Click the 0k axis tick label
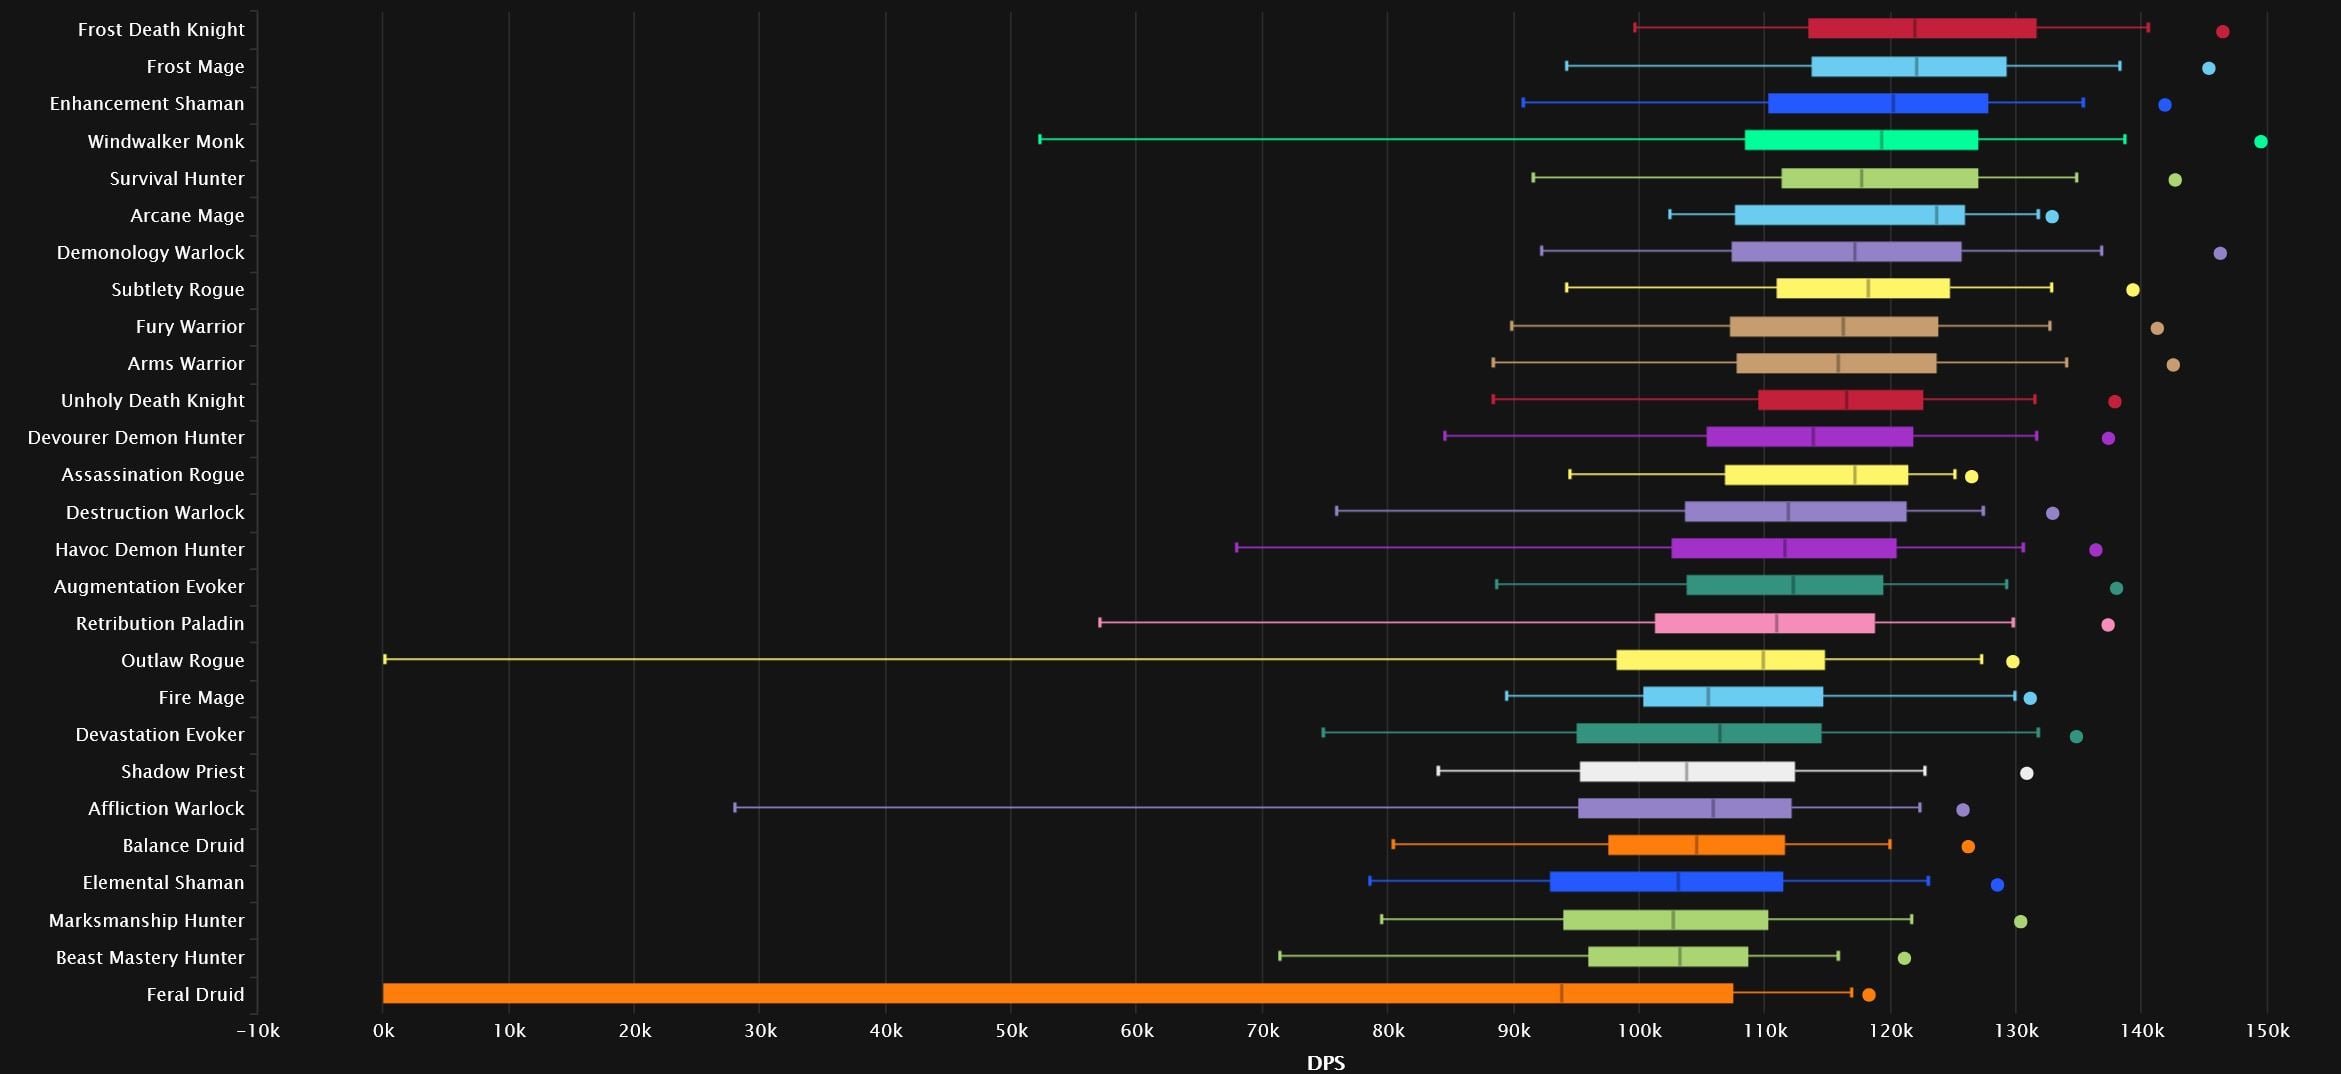The image size is (2341, 1074). pos(383,1031)
